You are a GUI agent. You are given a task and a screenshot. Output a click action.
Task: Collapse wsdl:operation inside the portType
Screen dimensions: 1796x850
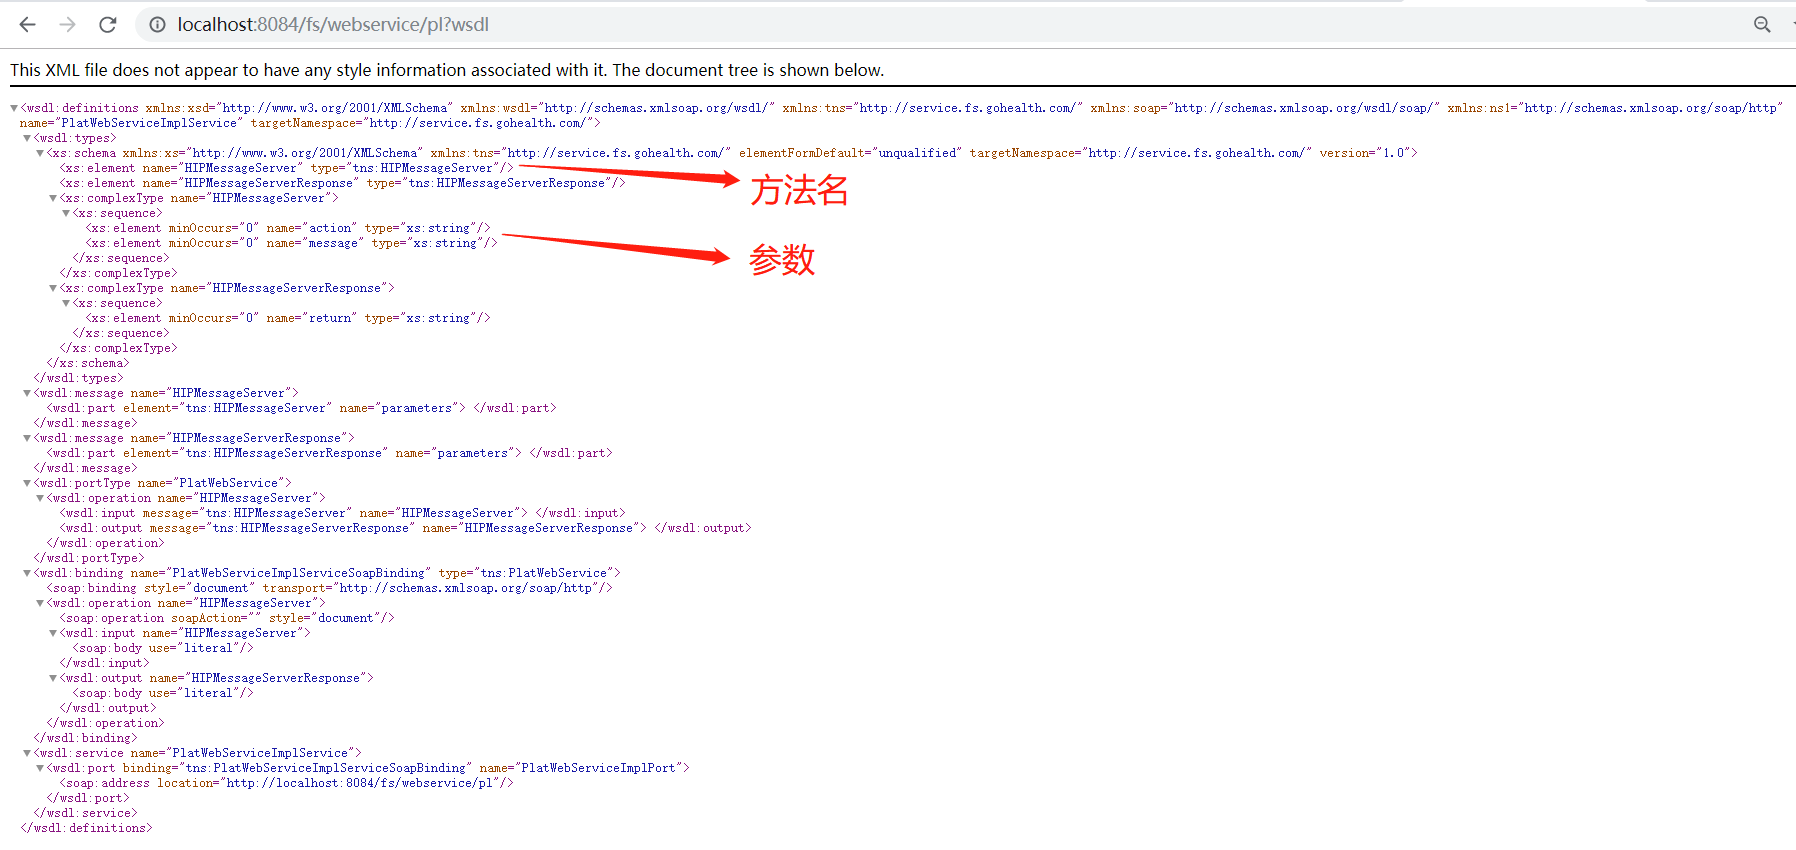[x=40, y=498]
